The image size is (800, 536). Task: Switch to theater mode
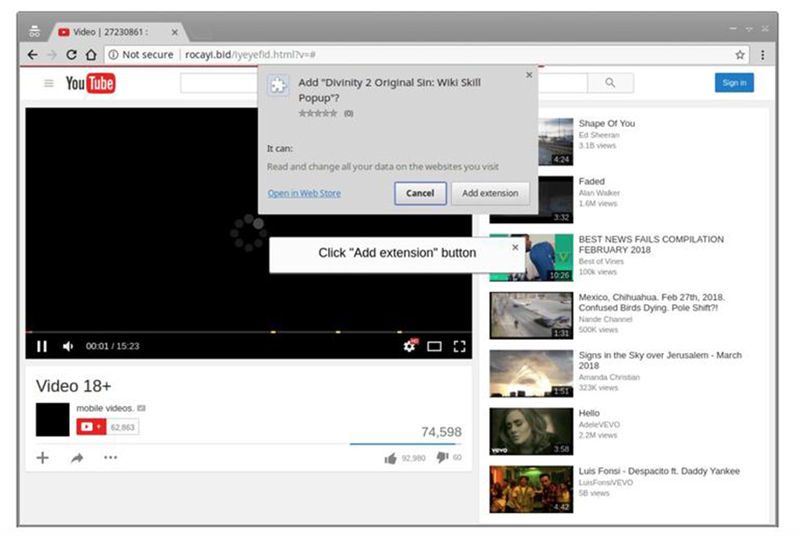434,347
